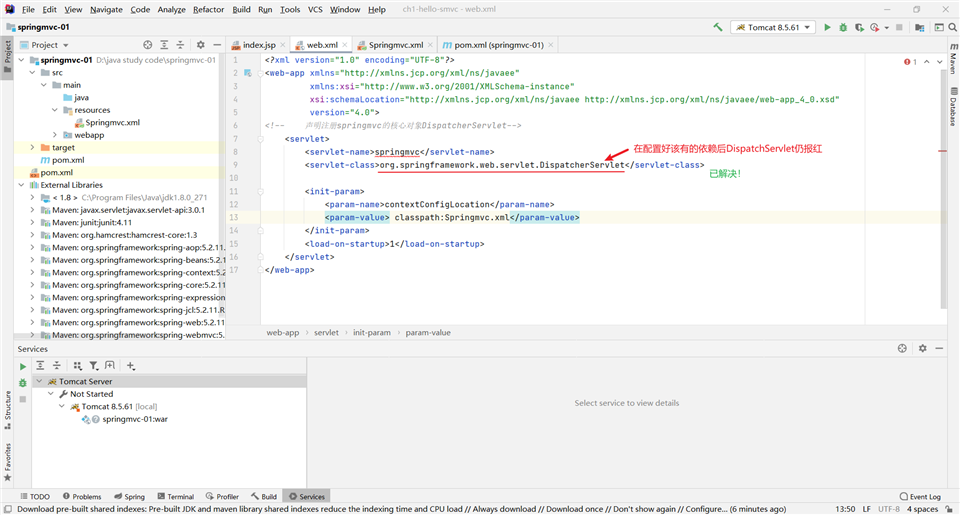Run service in Services panel
The image size is (960, 515).
pos(23,366)
